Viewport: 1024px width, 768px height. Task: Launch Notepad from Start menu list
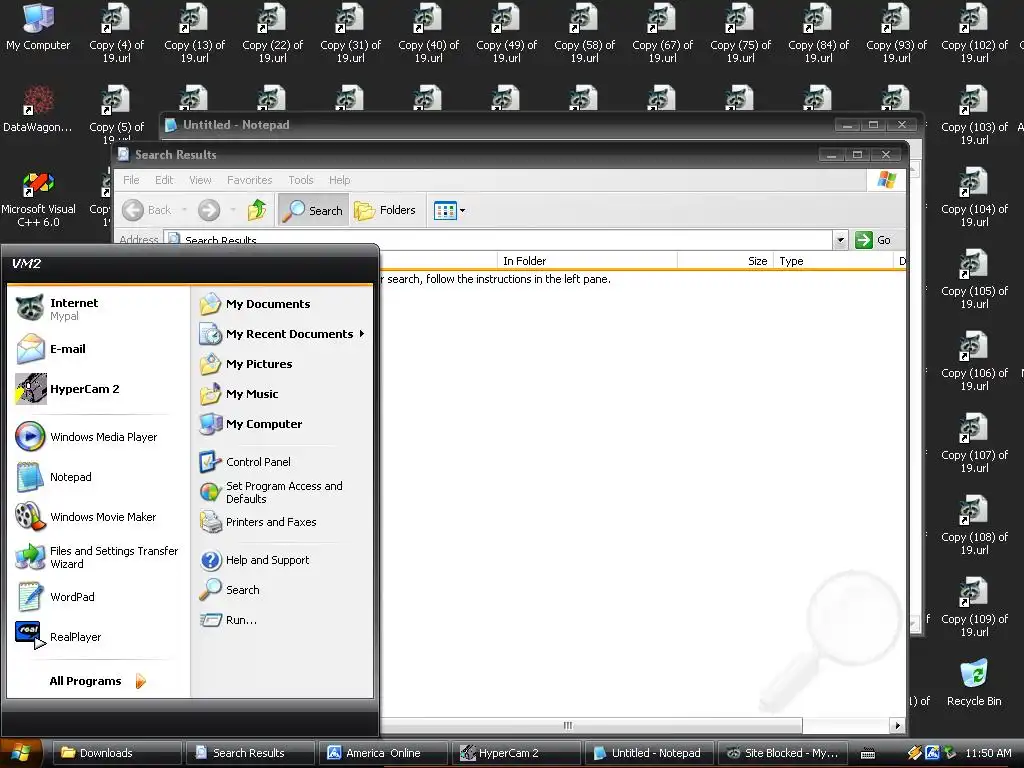(98, 477)
